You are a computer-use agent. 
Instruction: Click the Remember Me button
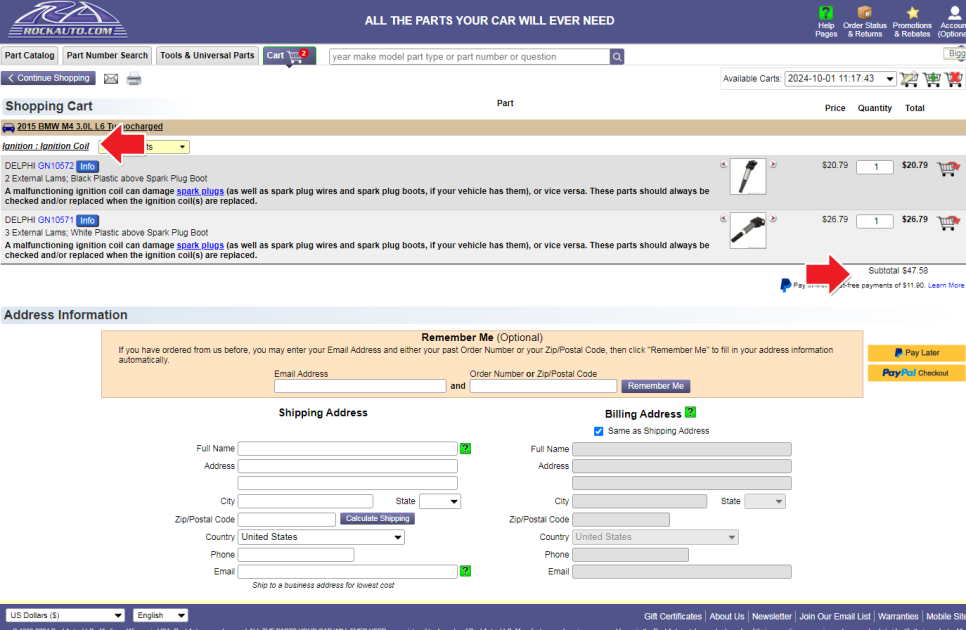coord(656,386)
